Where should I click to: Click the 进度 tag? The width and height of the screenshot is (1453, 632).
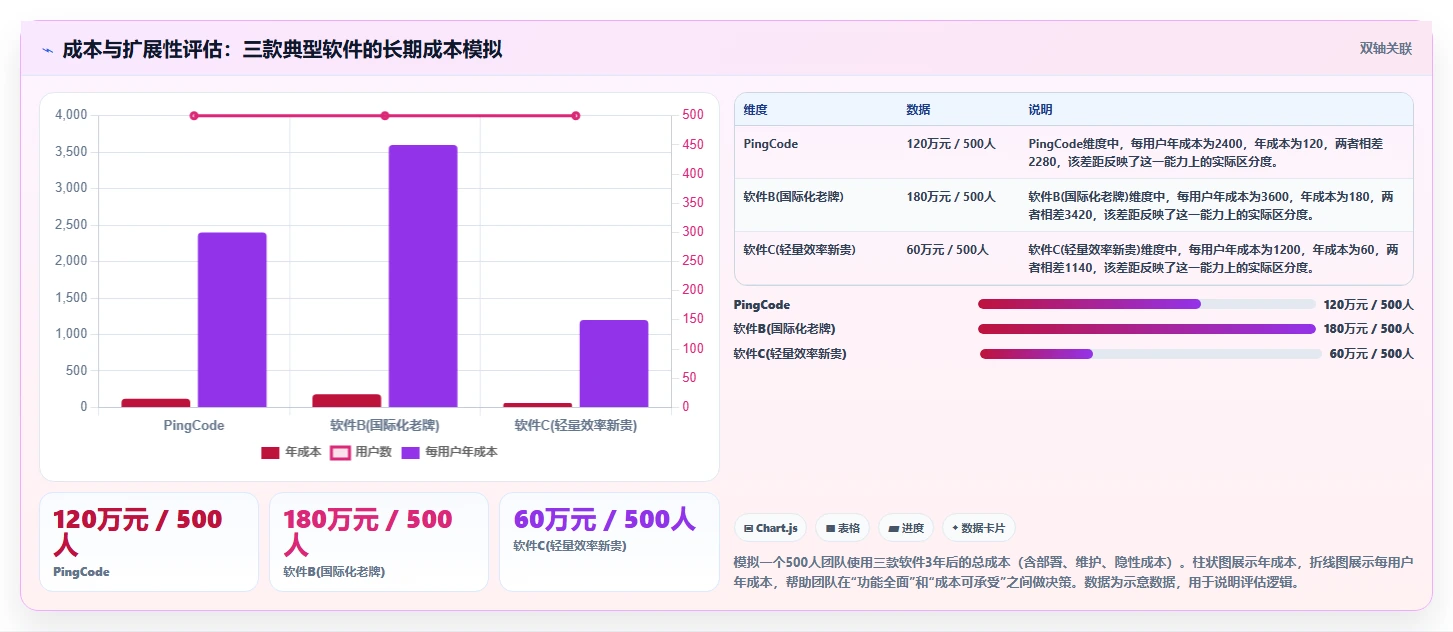click(906, 528)
